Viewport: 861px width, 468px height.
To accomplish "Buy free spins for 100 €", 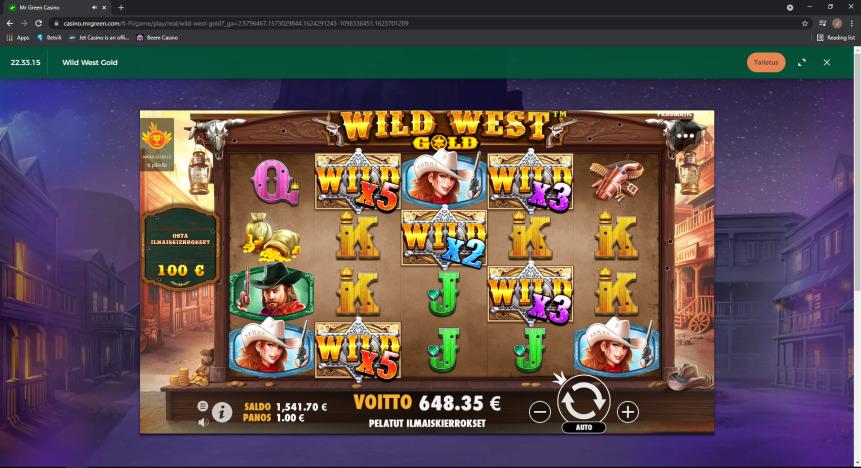I will pos(181,248).
